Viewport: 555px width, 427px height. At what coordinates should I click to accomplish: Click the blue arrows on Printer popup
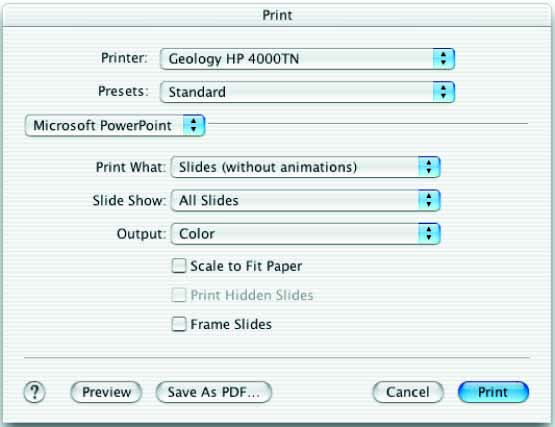coord(444,59)
